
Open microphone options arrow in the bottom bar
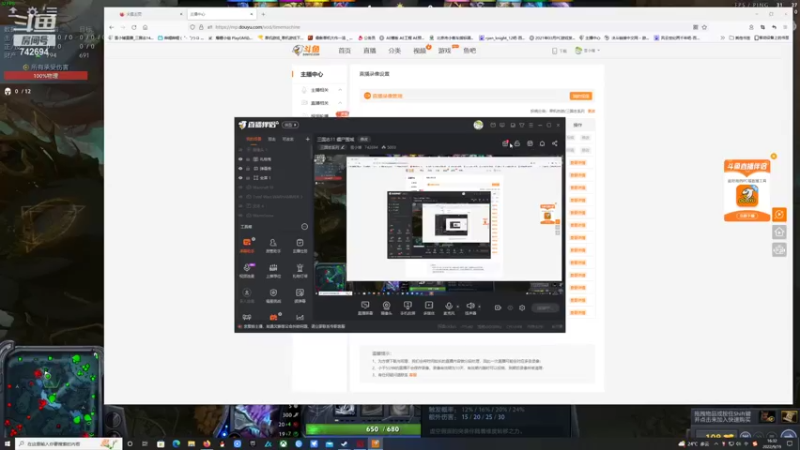point(457,307)
